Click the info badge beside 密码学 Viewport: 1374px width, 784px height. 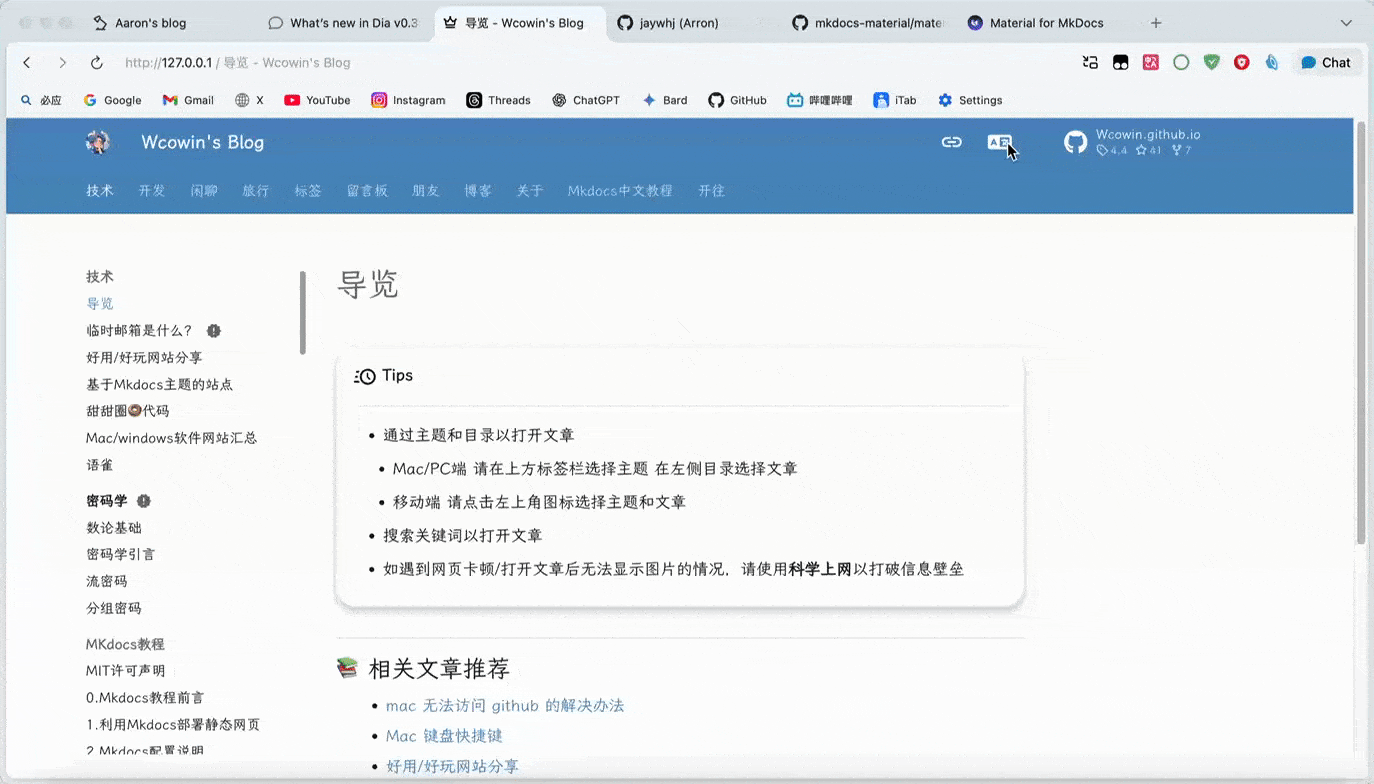[x=143, y=501]
